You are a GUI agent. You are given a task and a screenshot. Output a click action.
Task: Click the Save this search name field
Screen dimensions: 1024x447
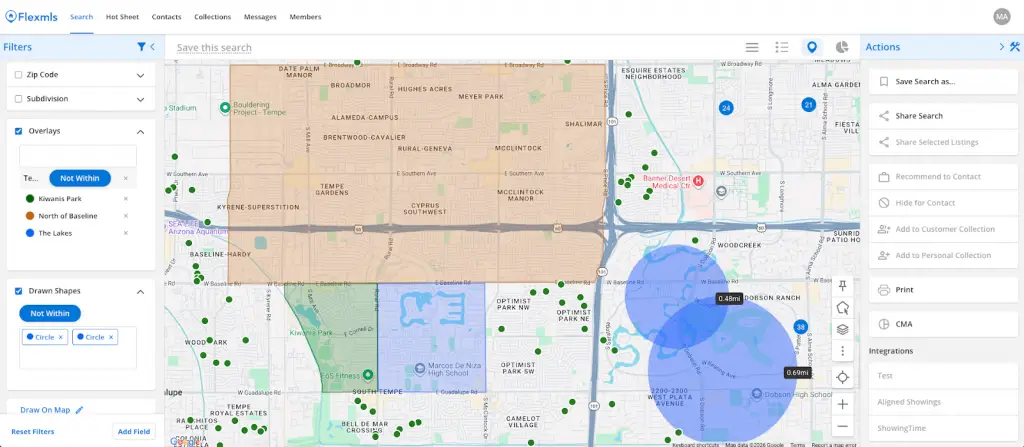point(214,48)
